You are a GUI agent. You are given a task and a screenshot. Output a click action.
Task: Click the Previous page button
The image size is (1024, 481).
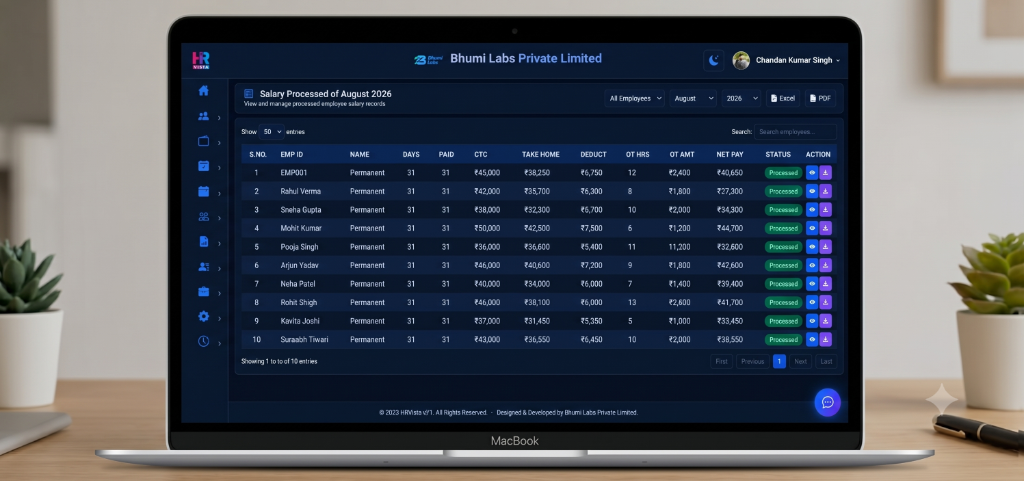coord(752,362)
